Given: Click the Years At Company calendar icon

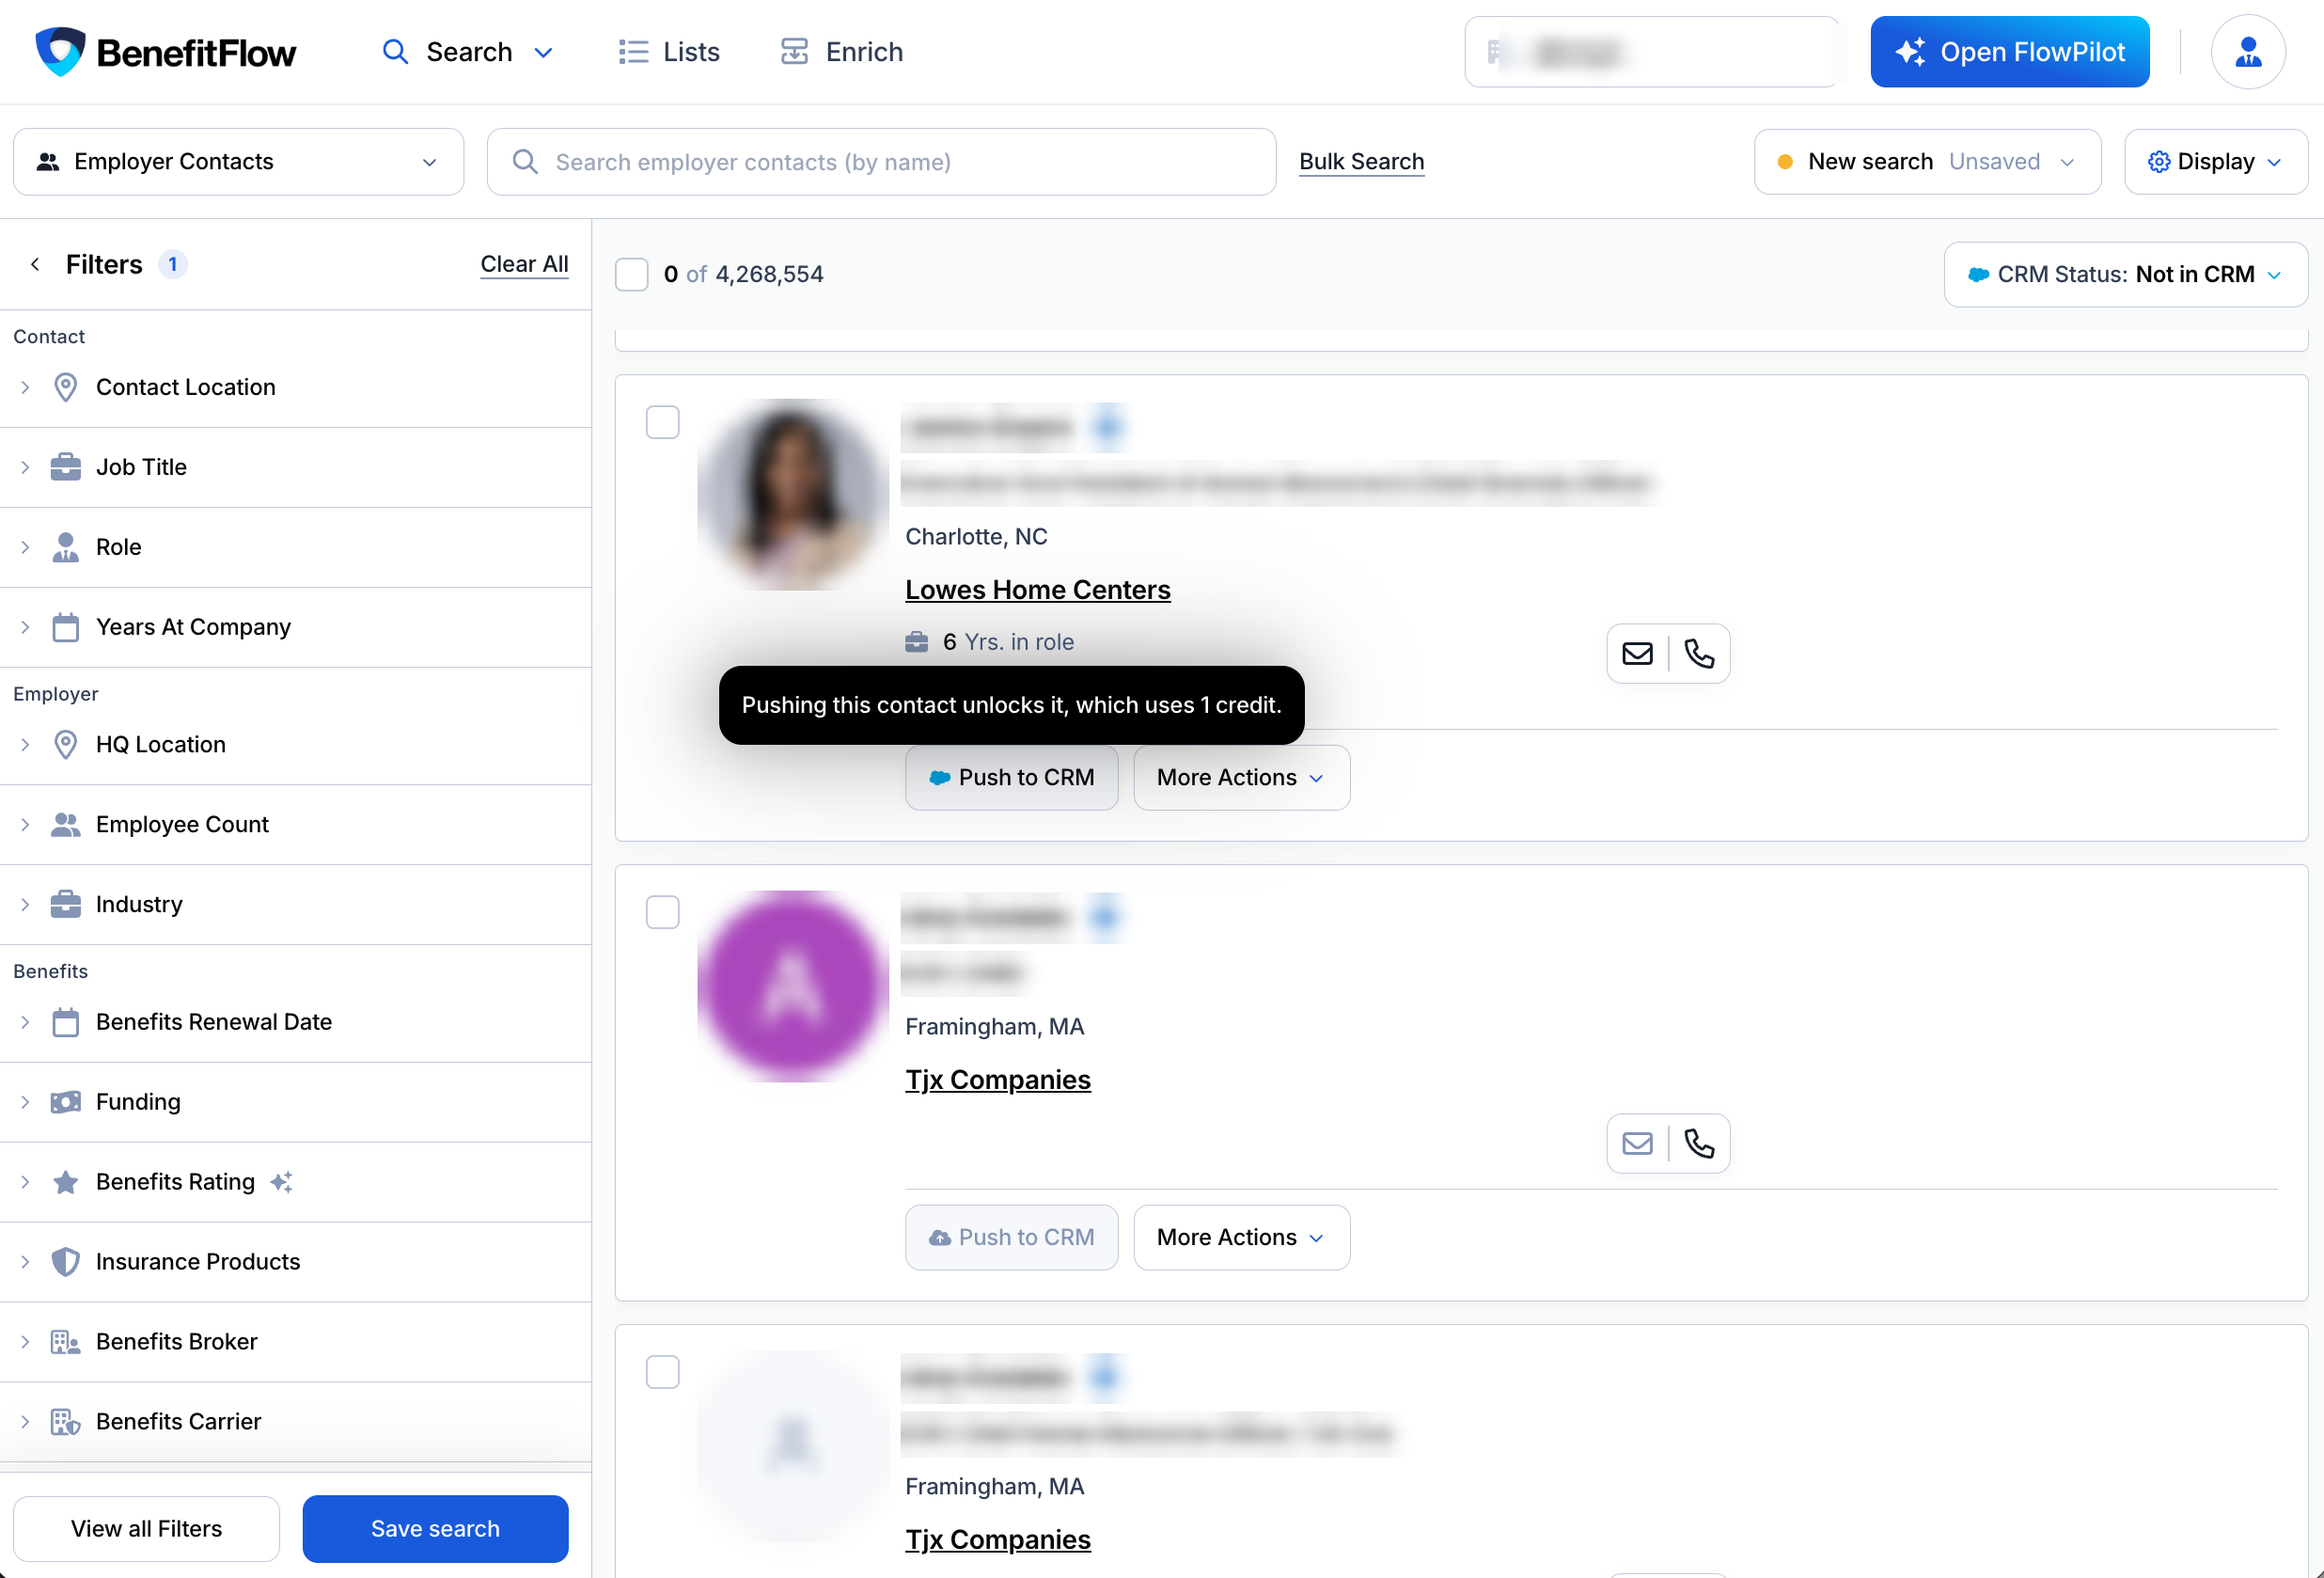Looking at the screenshot, I should [66, 627].
